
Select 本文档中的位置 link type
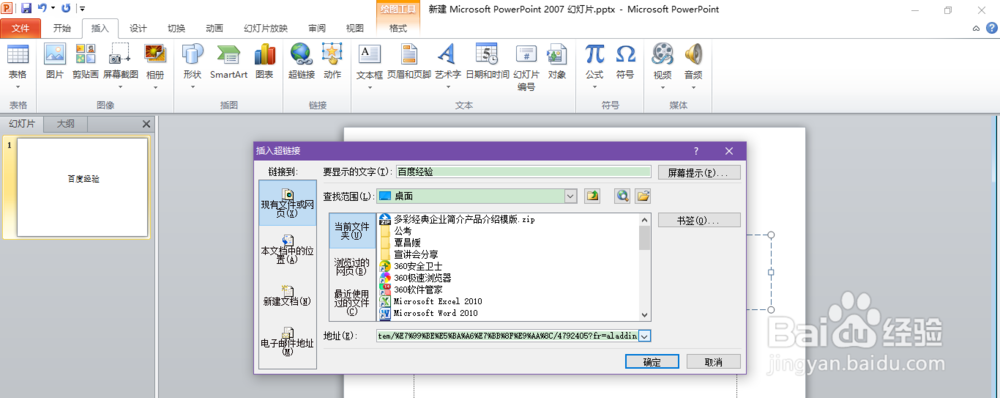click(x=288, y=249)
